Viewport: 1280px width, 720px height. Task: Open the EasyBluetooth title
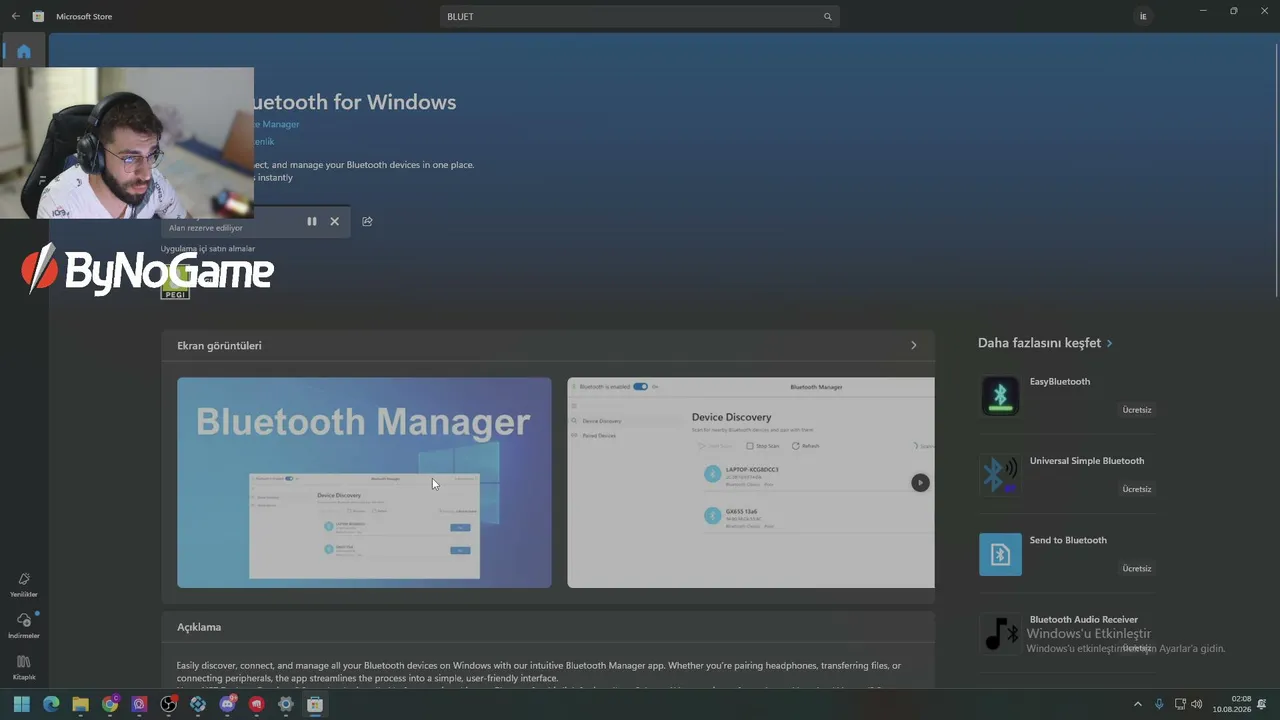[1060, 381]
